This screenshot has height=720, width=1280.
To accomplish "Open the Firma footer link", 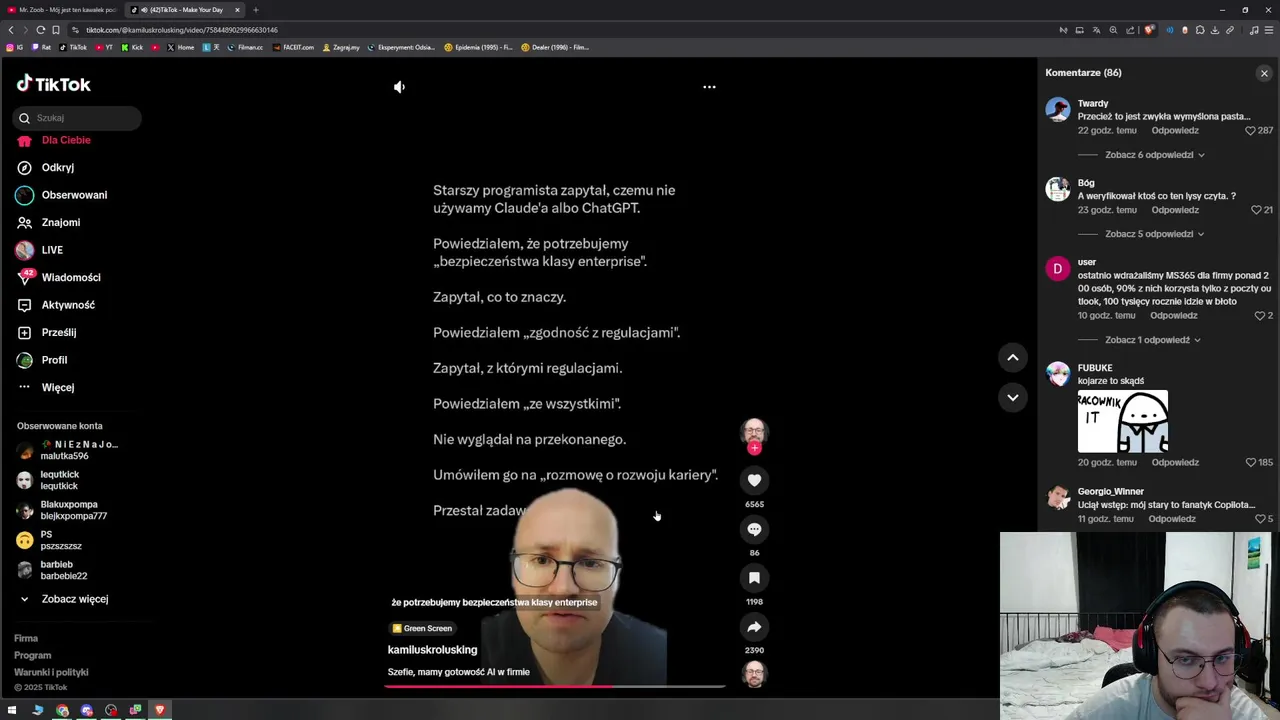I will 26,638.
